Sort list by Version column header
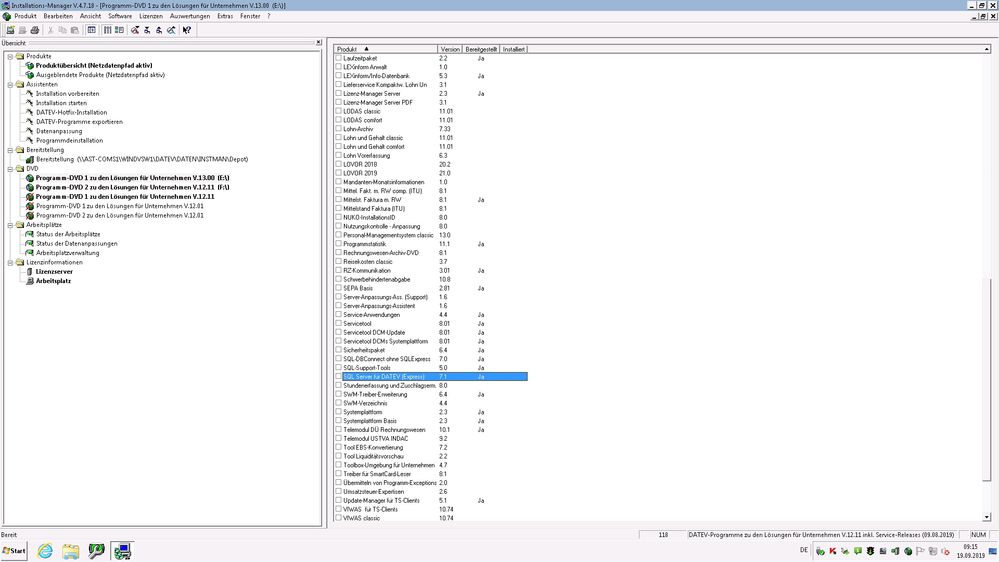The height and width of the screenshot is (562, 999). tap(450, 49)
